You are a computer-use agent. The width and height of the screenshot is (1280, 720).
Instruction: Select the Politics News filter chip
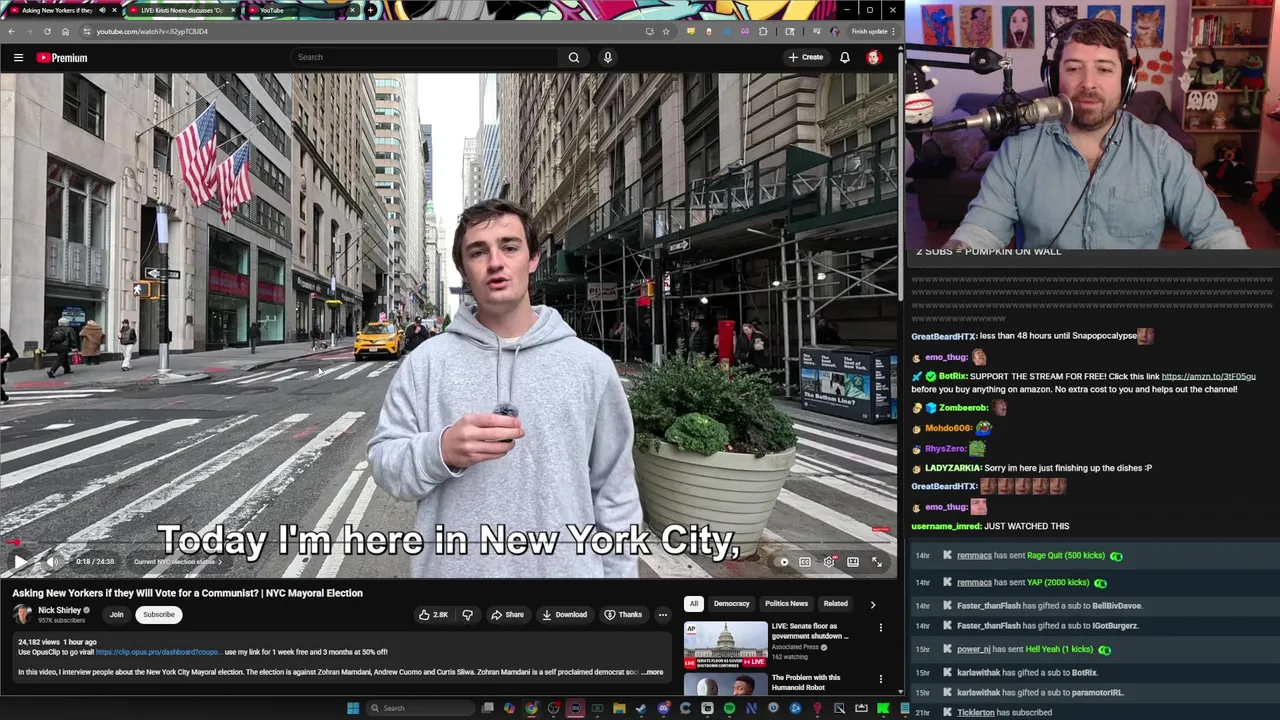pos(786,603)
